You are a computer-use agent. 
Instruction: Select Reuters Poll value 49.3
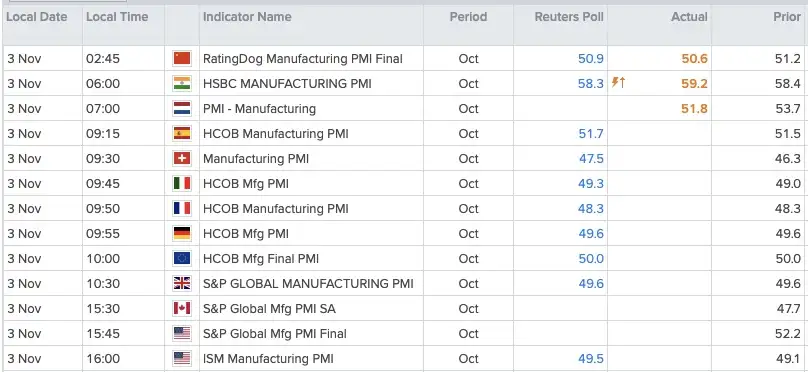[591, 184]
